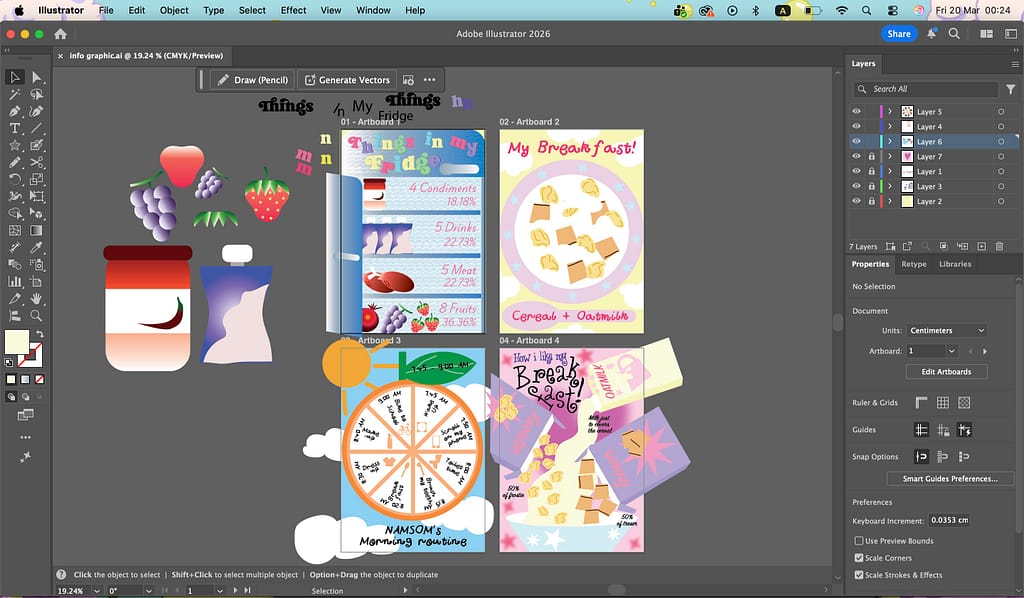1024x598 pixels.
Task: Uncheck the Scale Corners checkbox
Action: pyautogui.click(x=858, y=558)
